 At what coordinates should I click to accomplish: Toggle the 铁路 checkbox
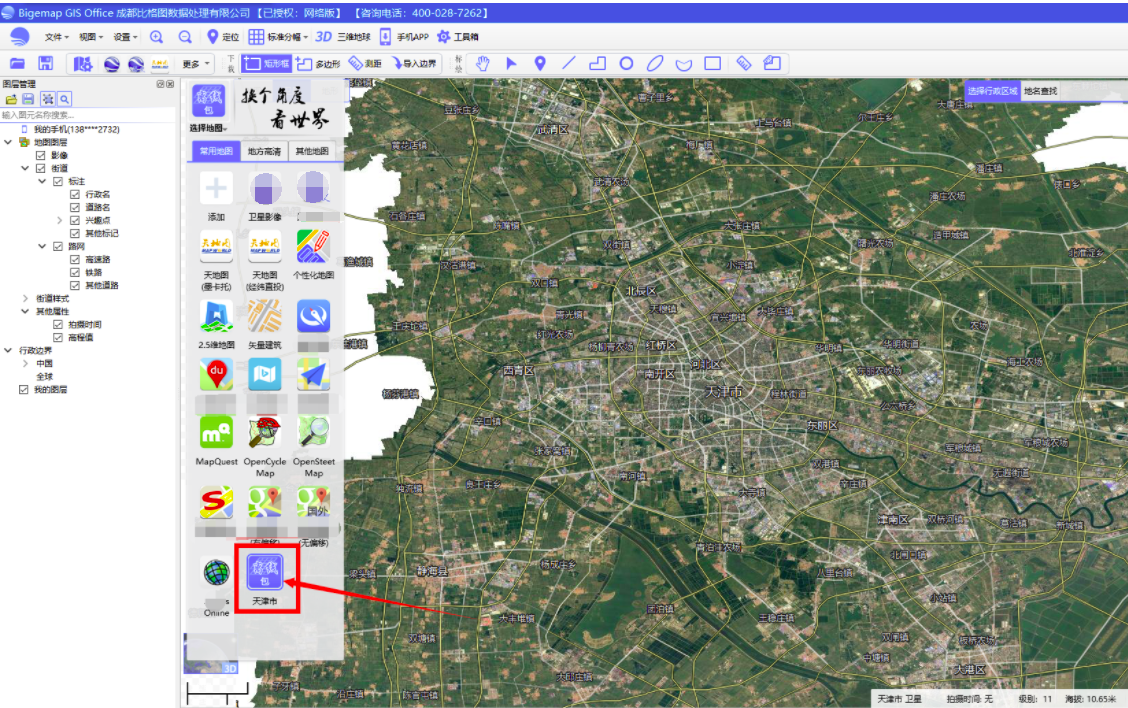click(75, 272)
